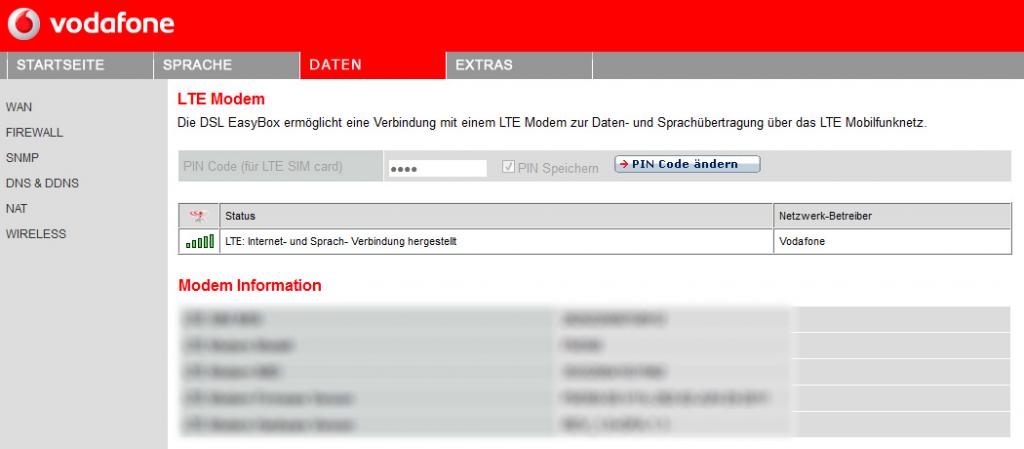The image size is (1024, 449).
Task: Click the Status column header
Action: coord(496,216)
